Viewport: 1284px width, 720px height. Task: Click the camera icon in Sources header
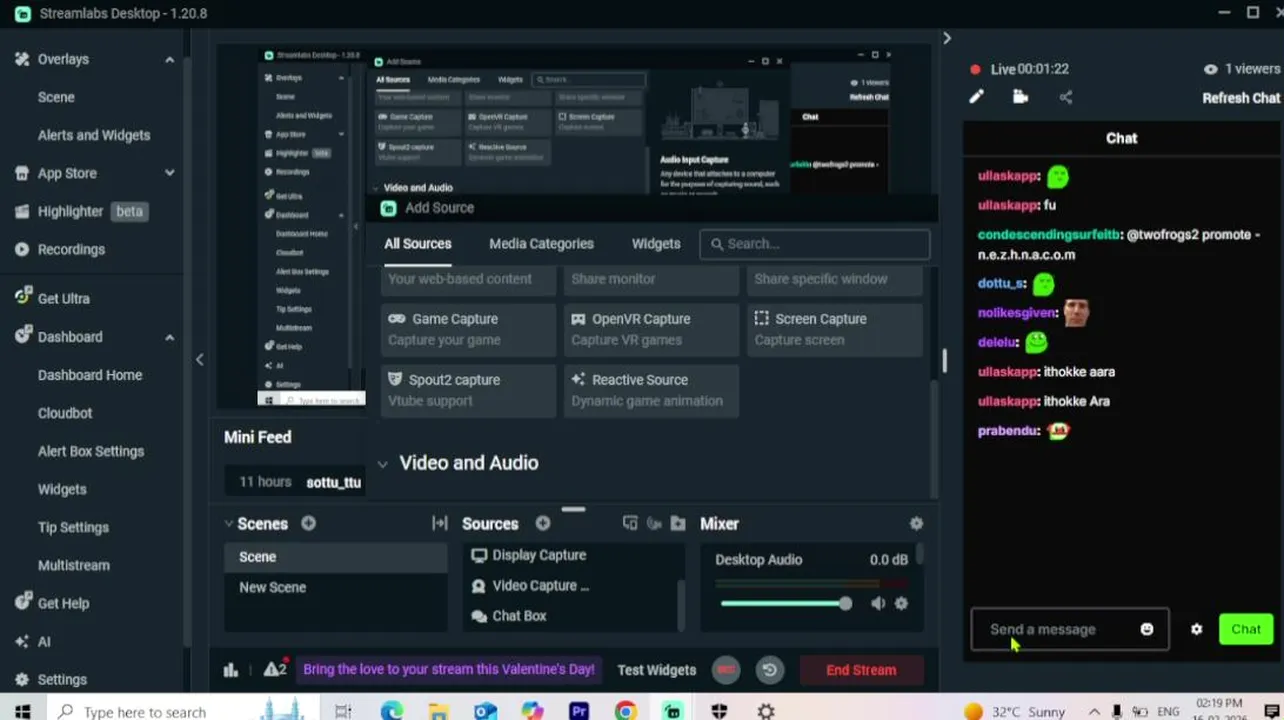coord(654,523)
